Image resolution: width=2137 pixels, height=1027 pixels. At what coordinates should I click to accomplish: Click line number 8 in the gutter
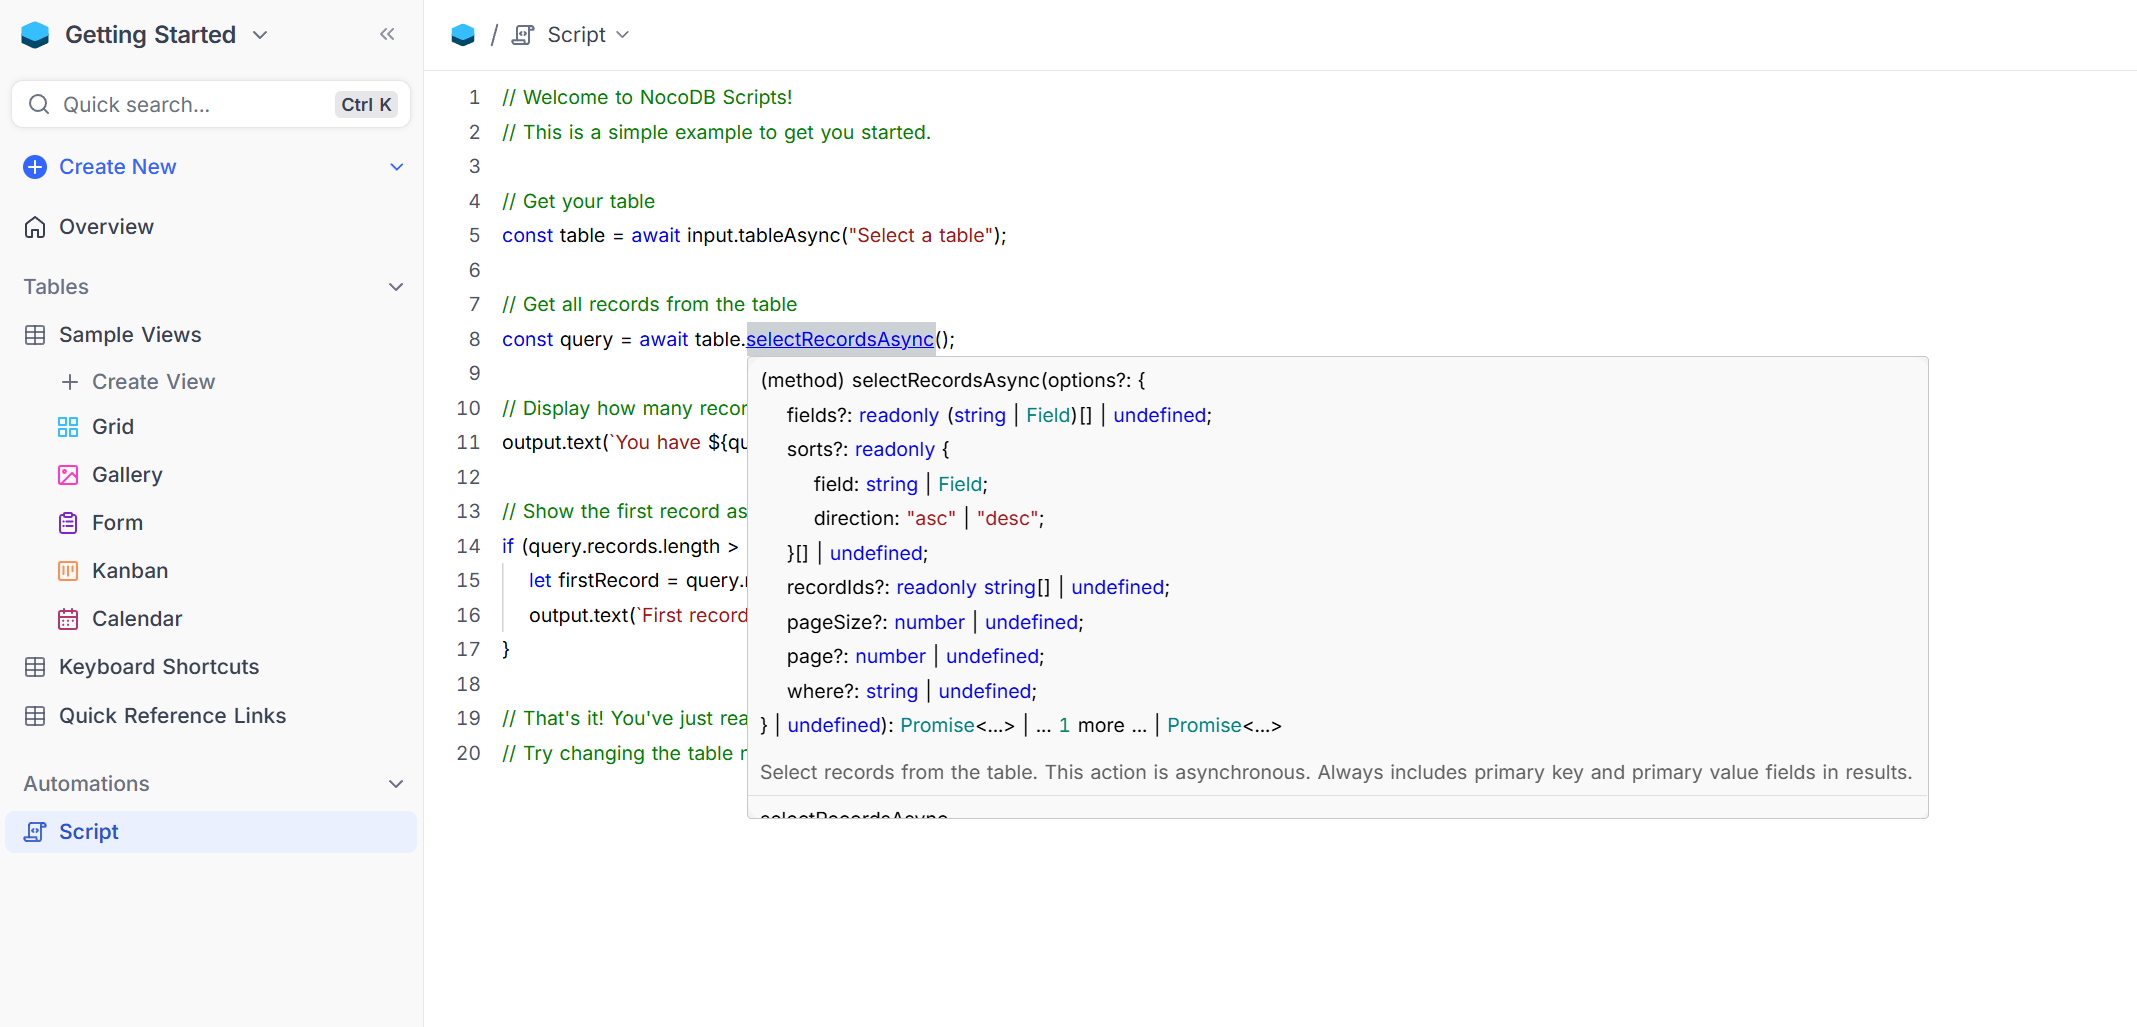(474, 339)
